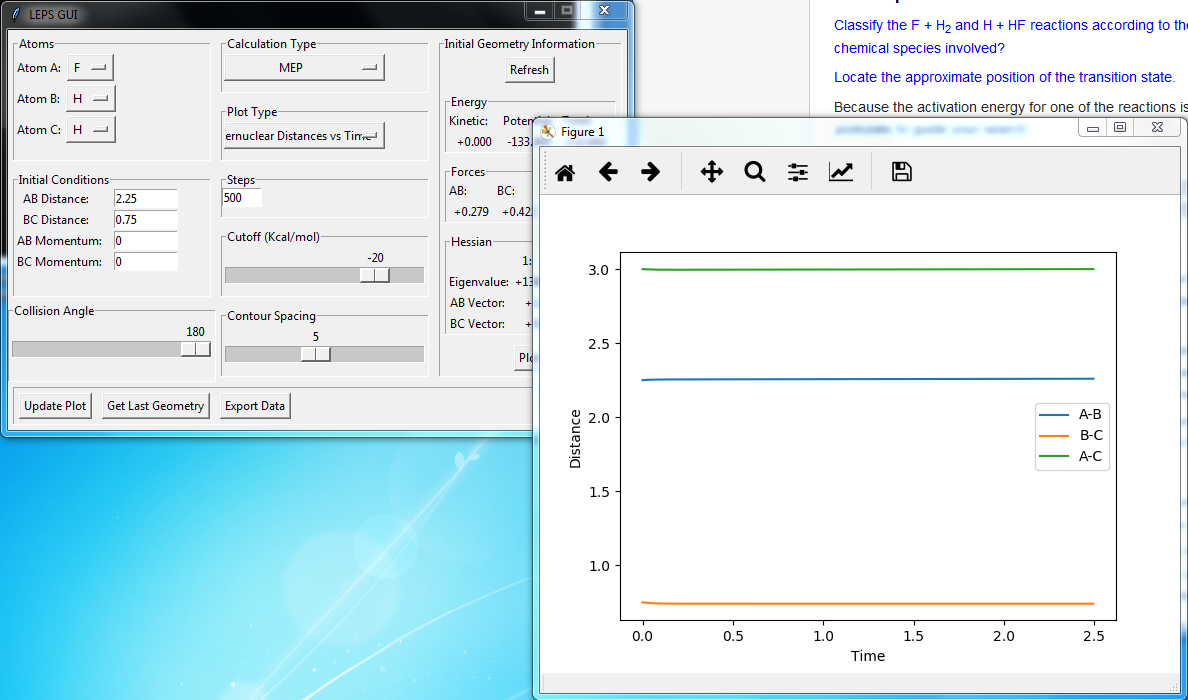
Task: Activate the Zoom to rectangle tool
Action: point(755,172)
